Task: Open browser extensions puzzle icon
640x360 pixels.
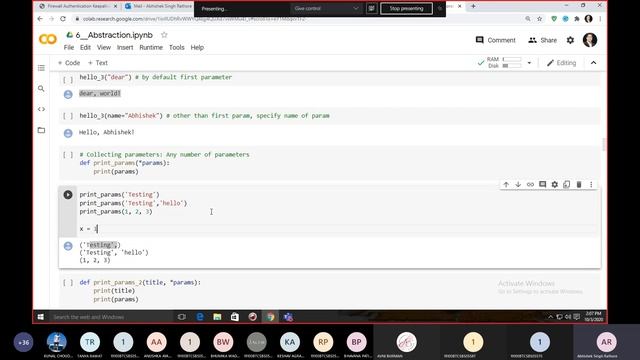Action: point(577,19)
